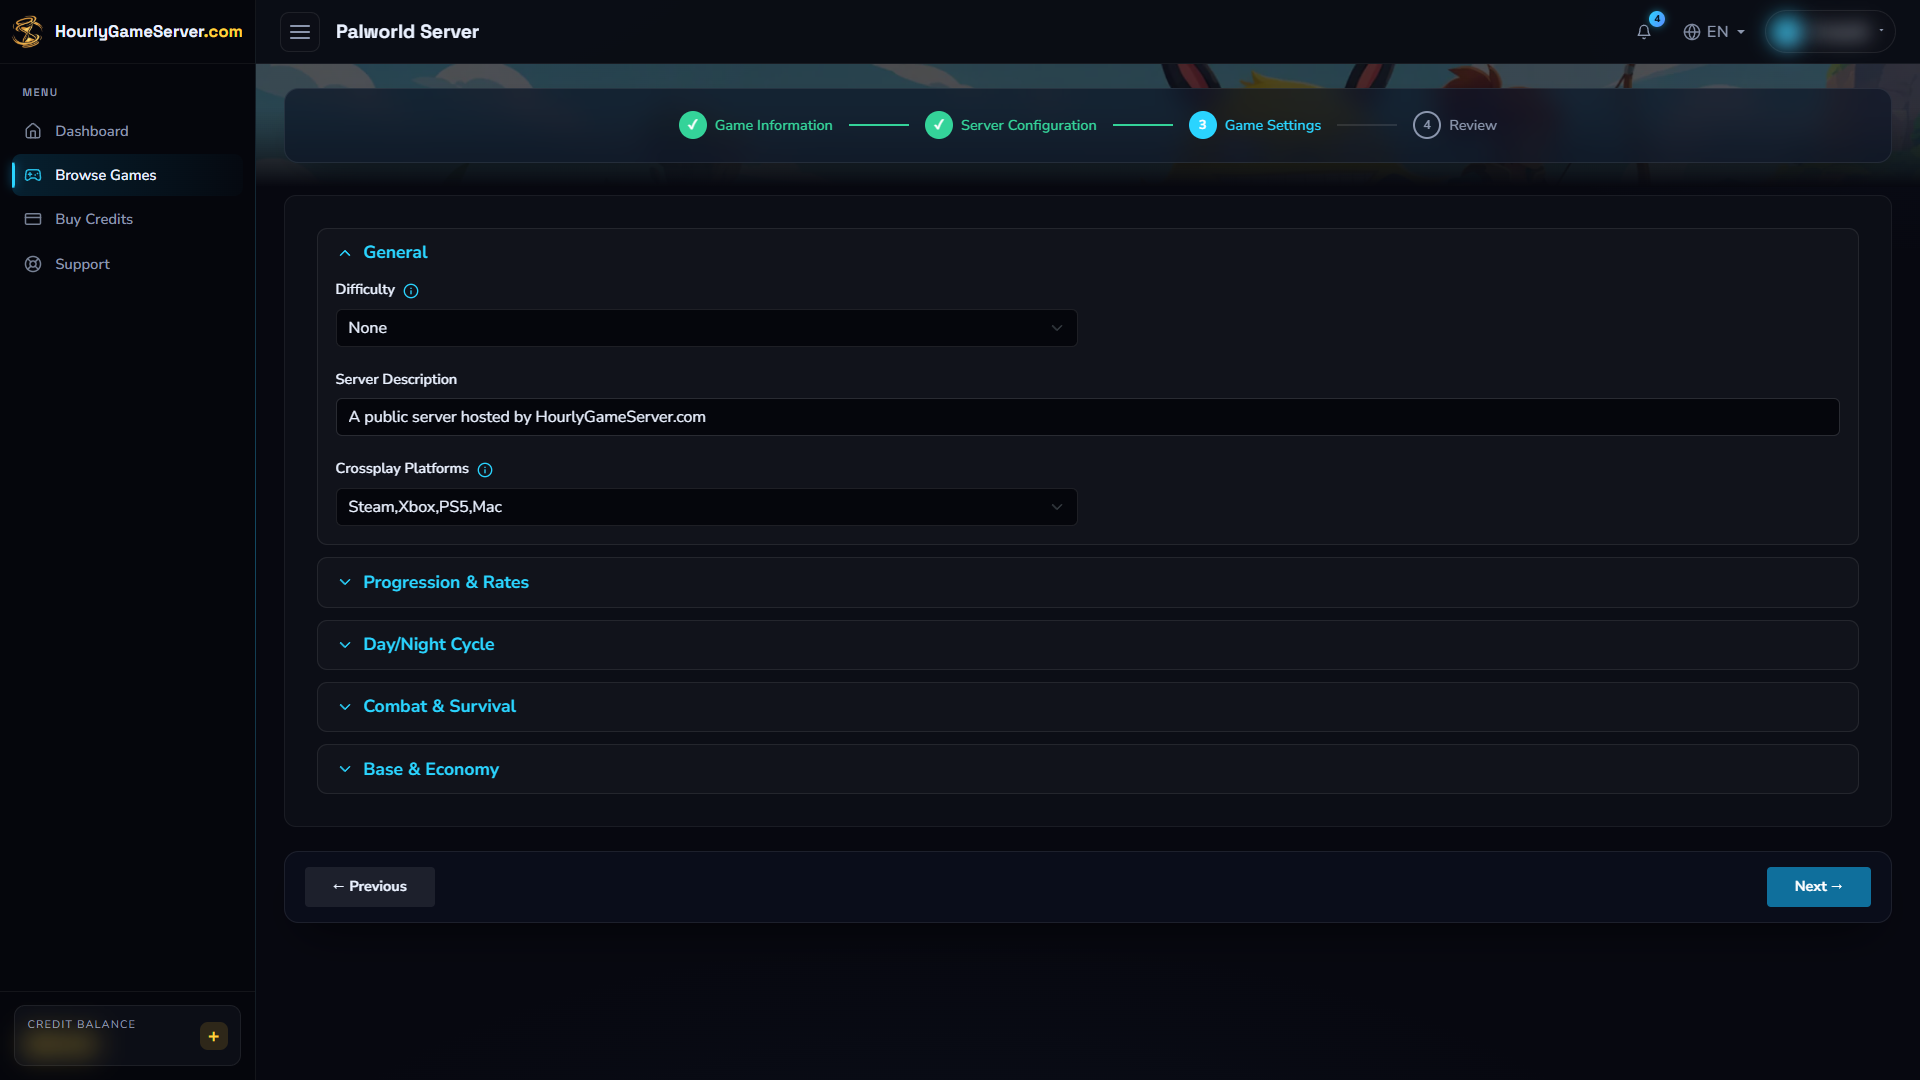The image size is (1920, 1080).
Task: Toggle the hamburger sidebar menu
Action: click(299, 32)
